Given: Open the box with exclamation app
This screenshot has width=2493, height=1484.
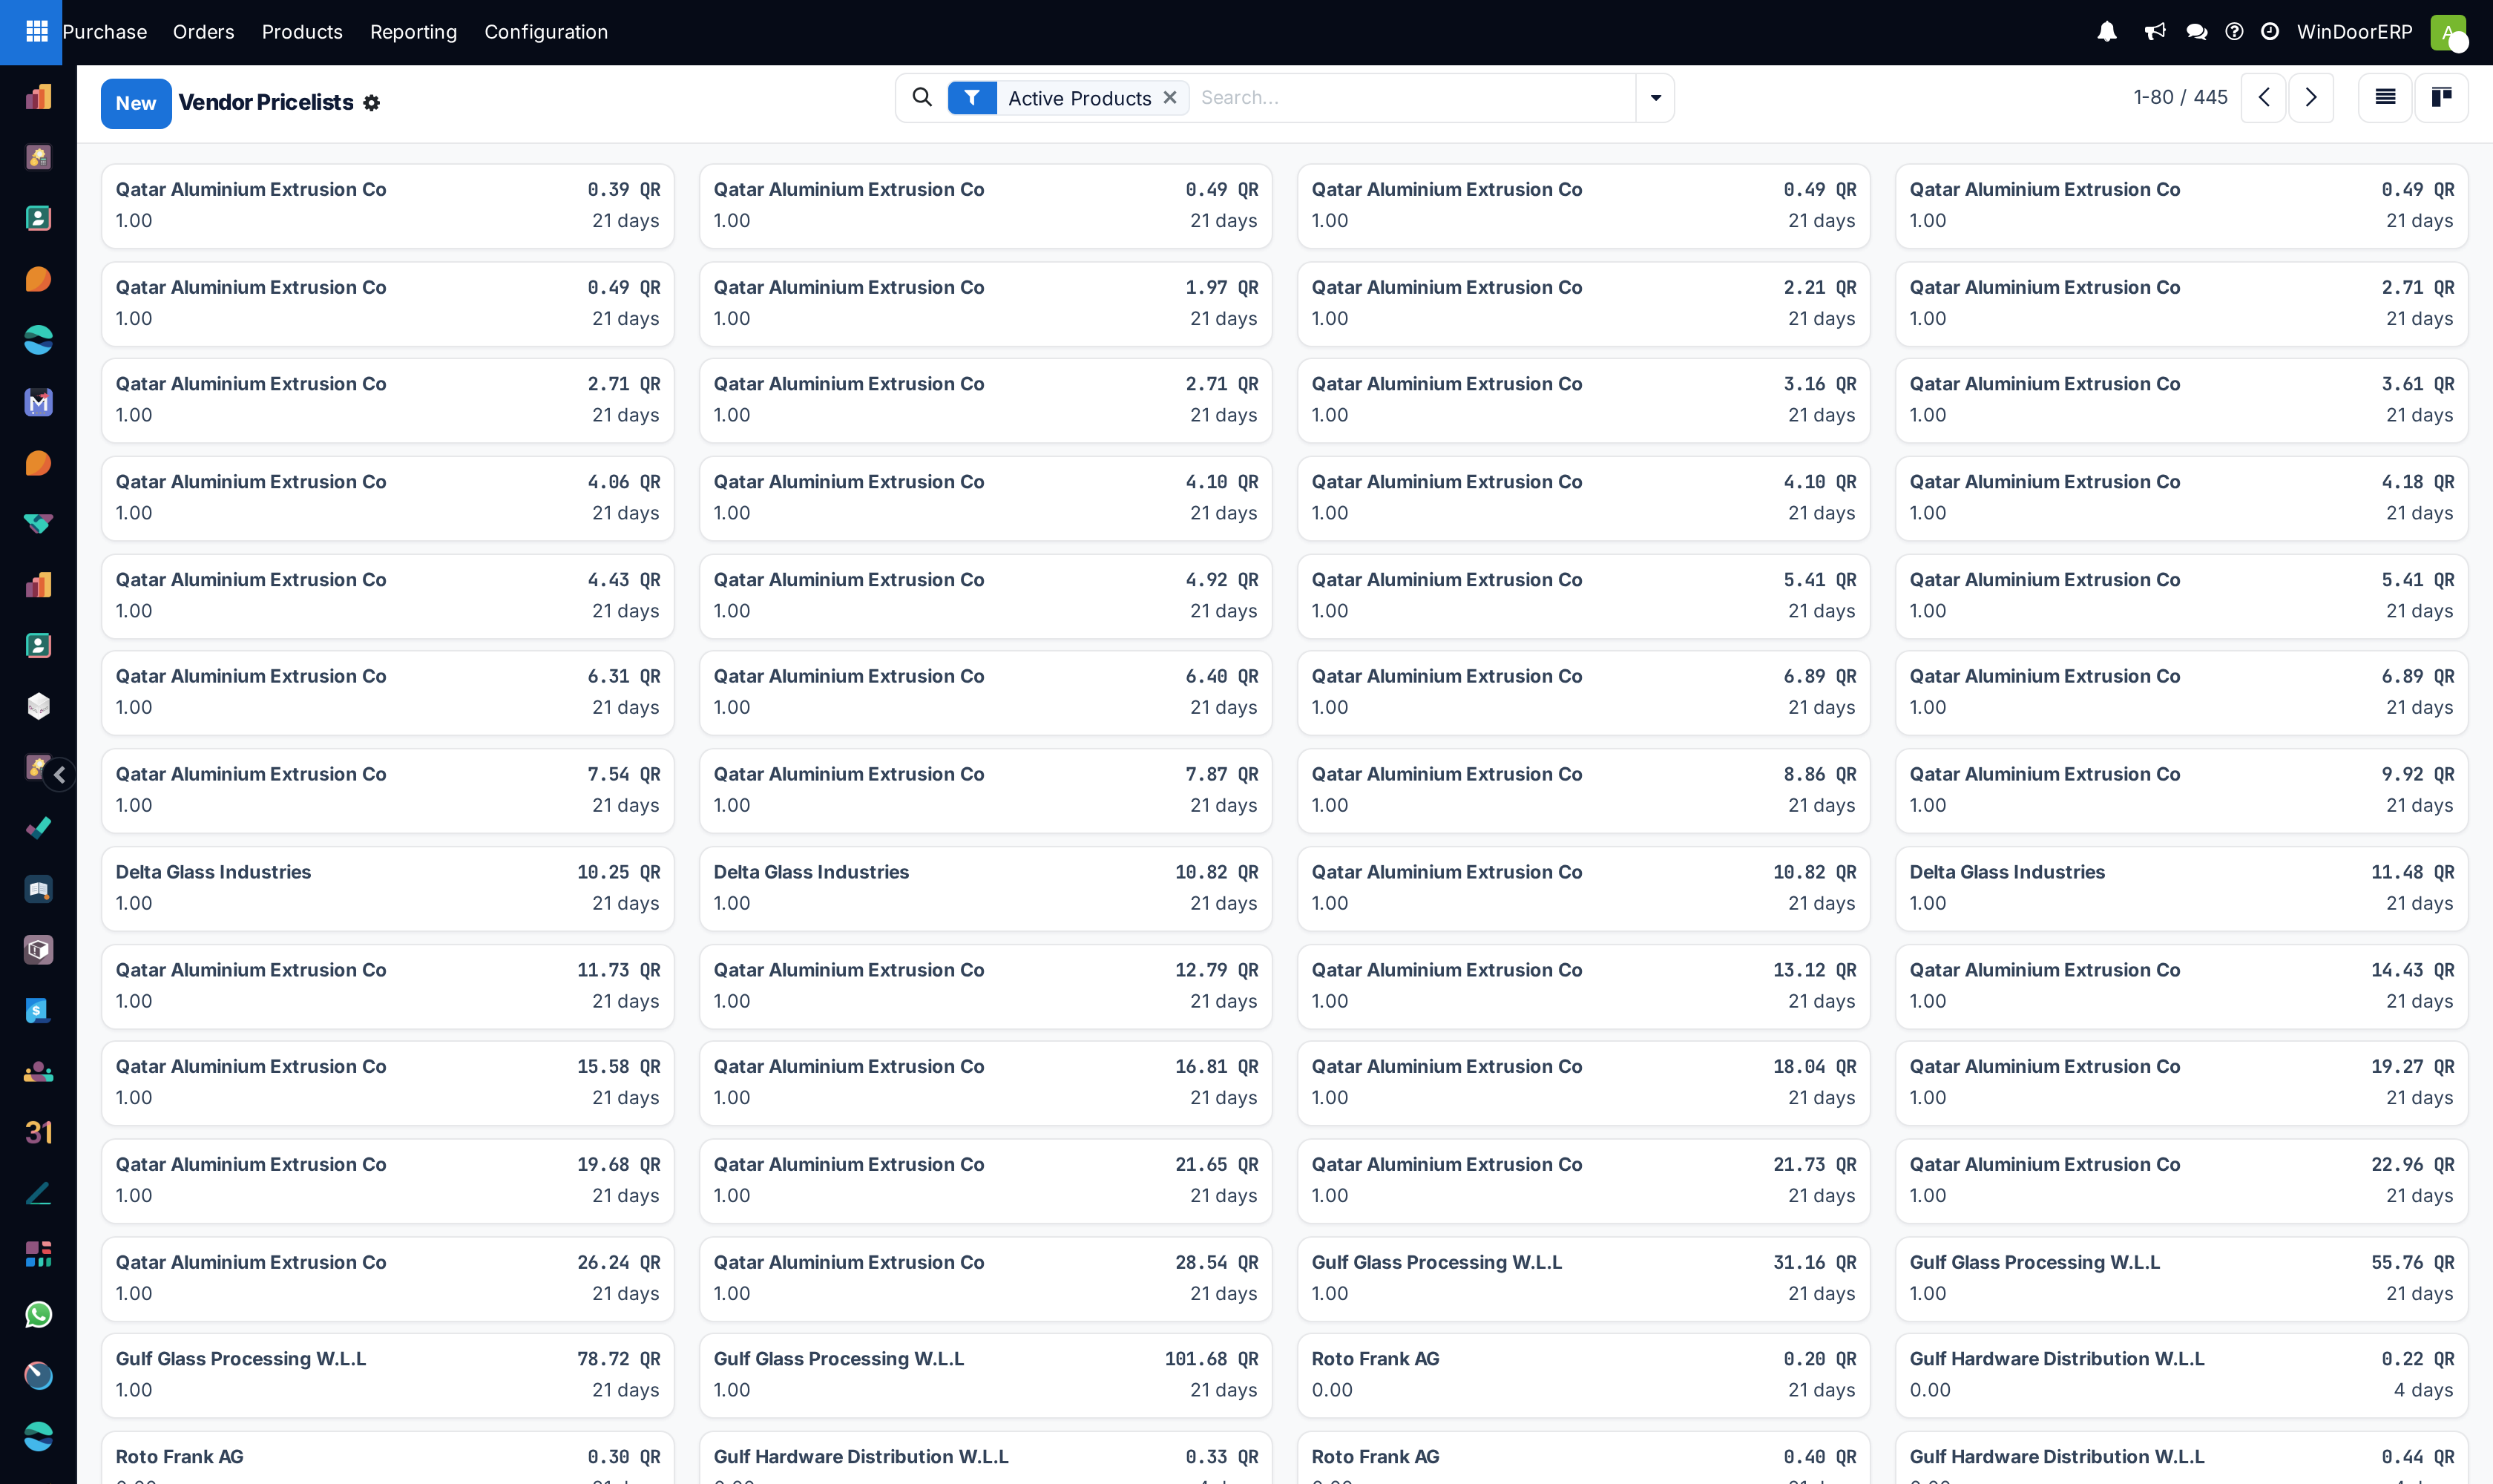Looking at the screenshot, I should tap(38, 950).
